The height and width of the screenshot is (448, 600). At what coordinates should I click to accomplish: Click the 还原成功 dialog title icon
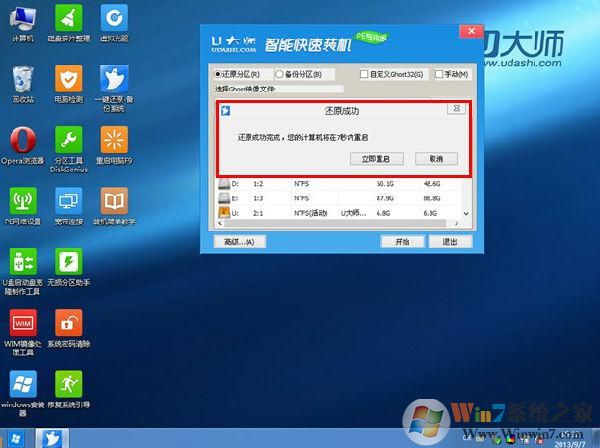[225, 111]
